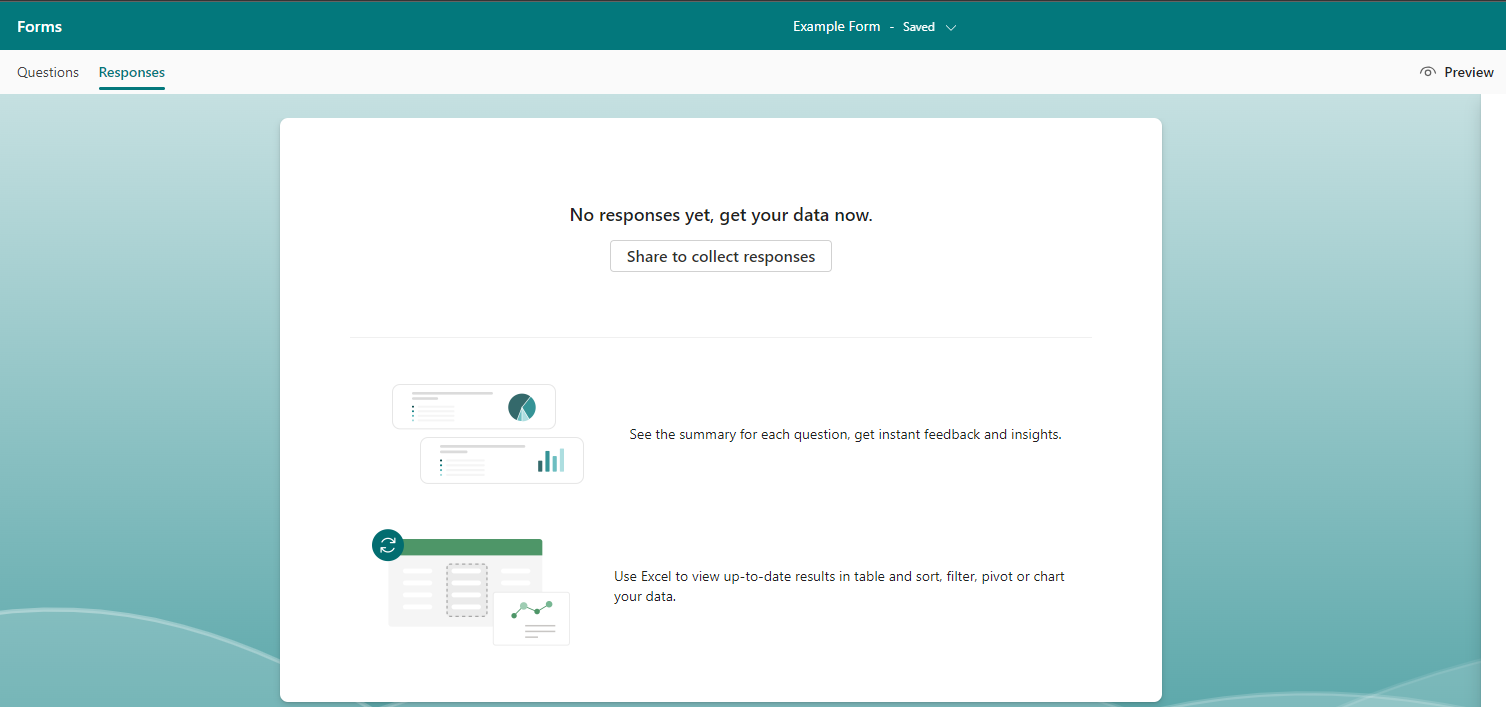Viewport: 1506px width, 707px height.
Task: Click the eye icon beside Preview
Action: coord(1428,72)
